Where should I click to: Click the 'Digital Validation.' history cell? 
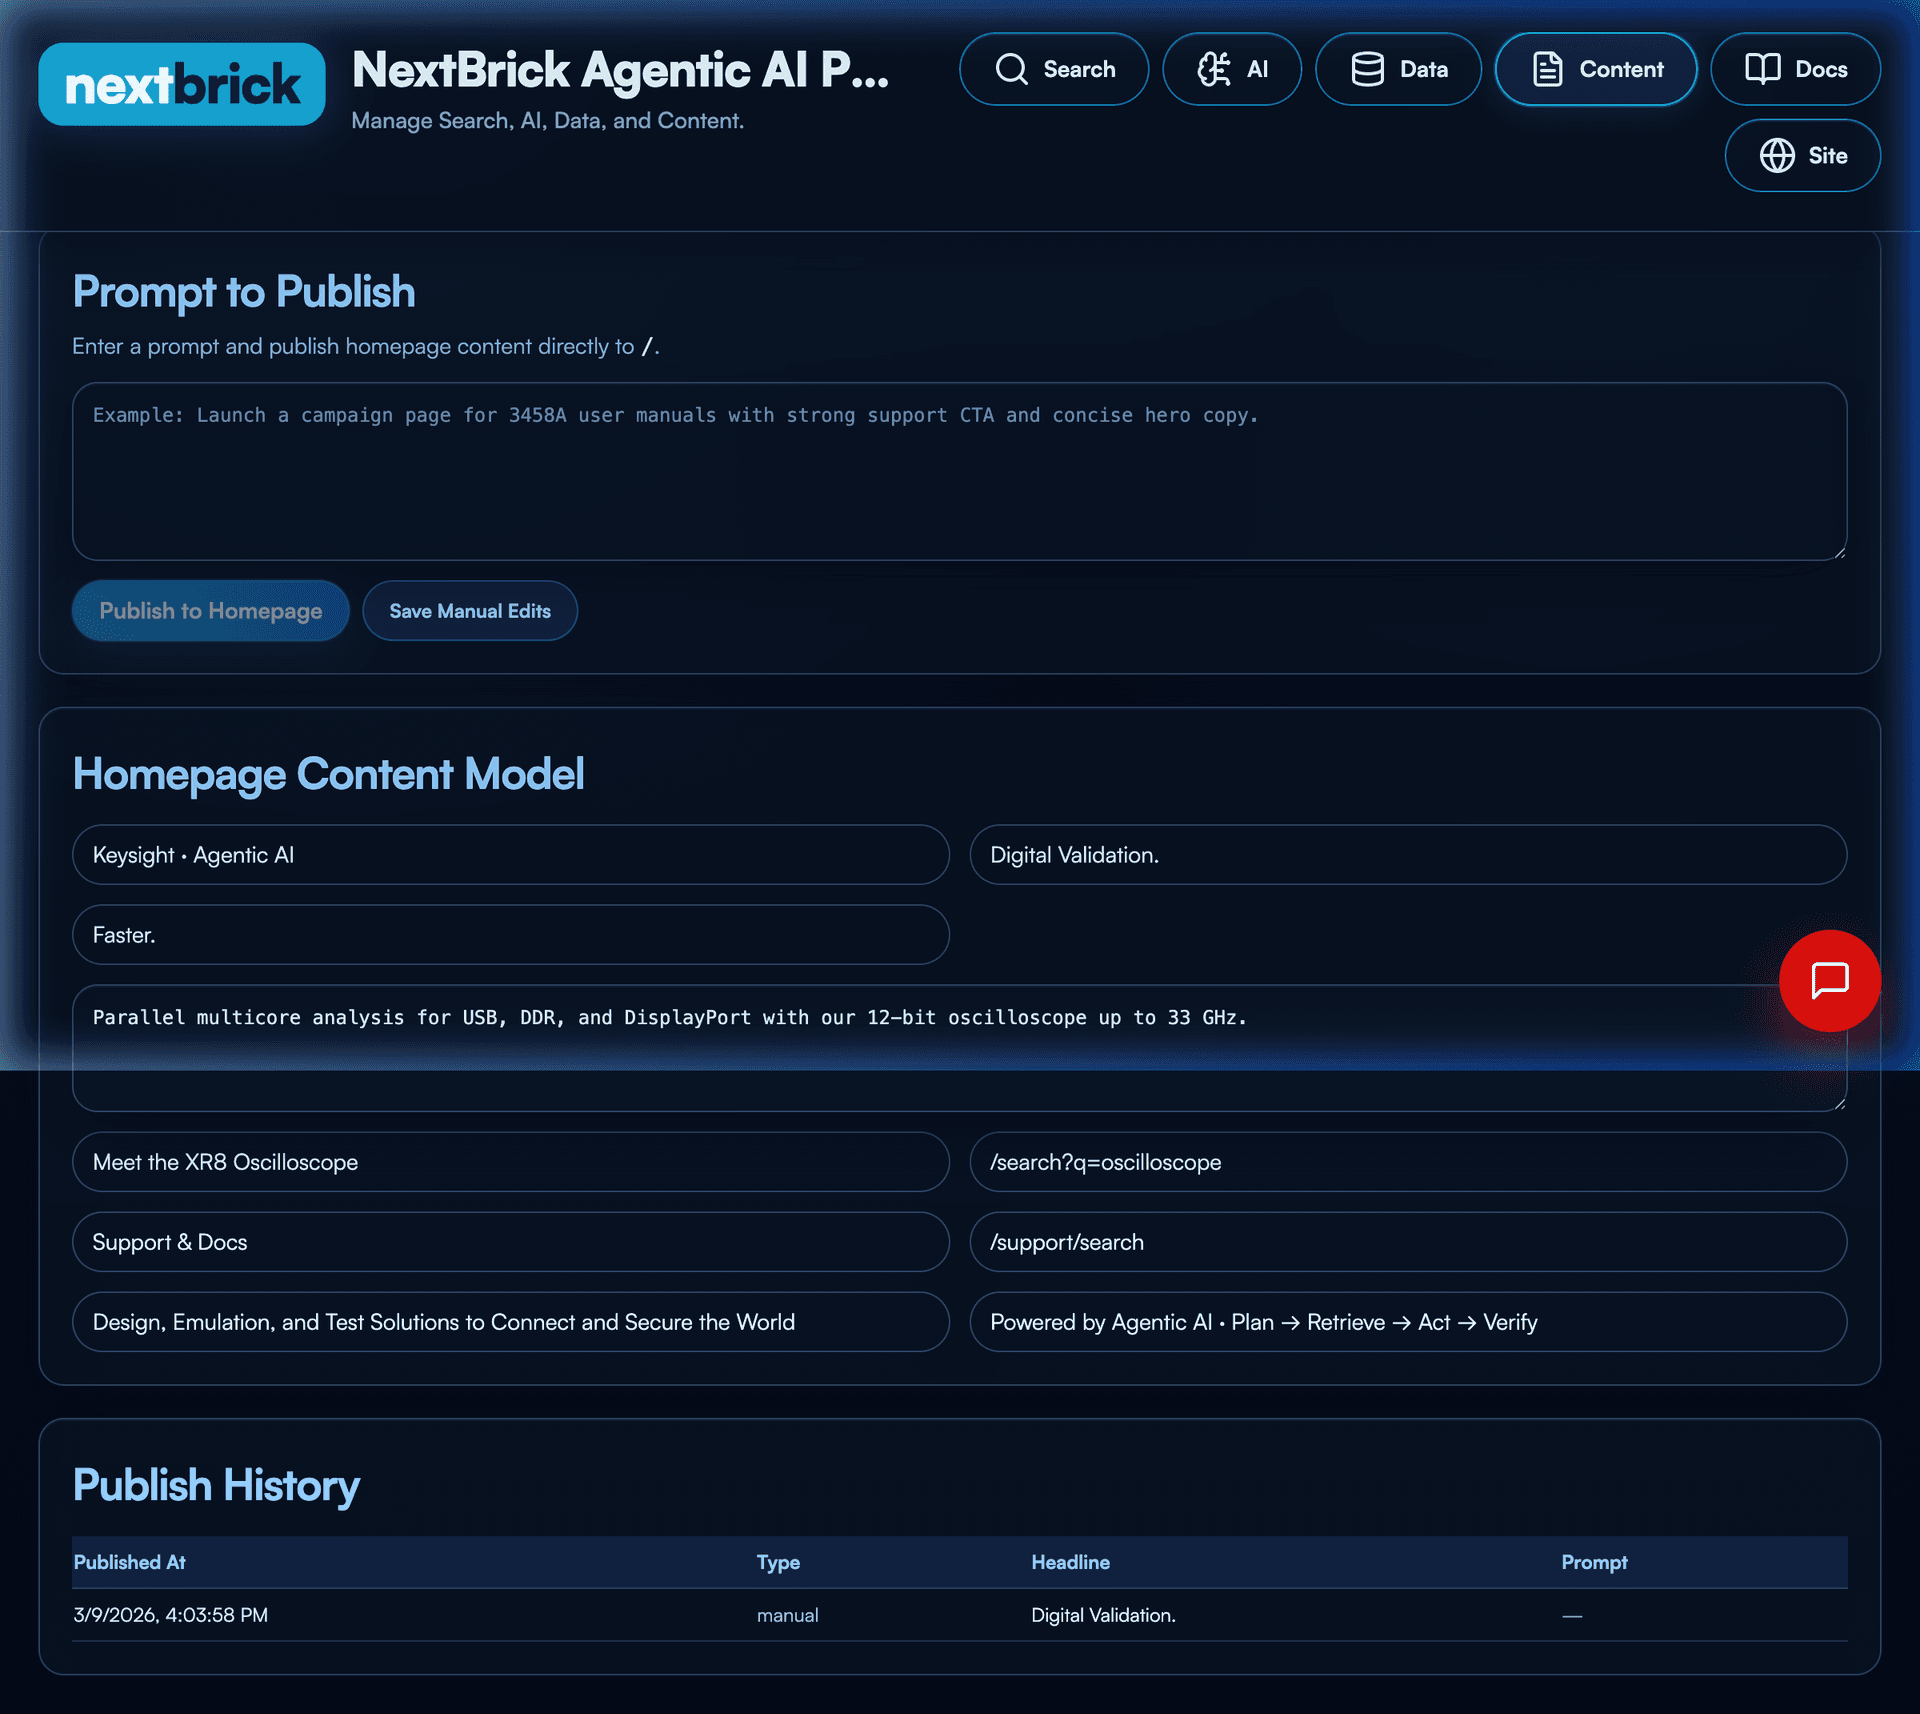coord(1103,1615)
